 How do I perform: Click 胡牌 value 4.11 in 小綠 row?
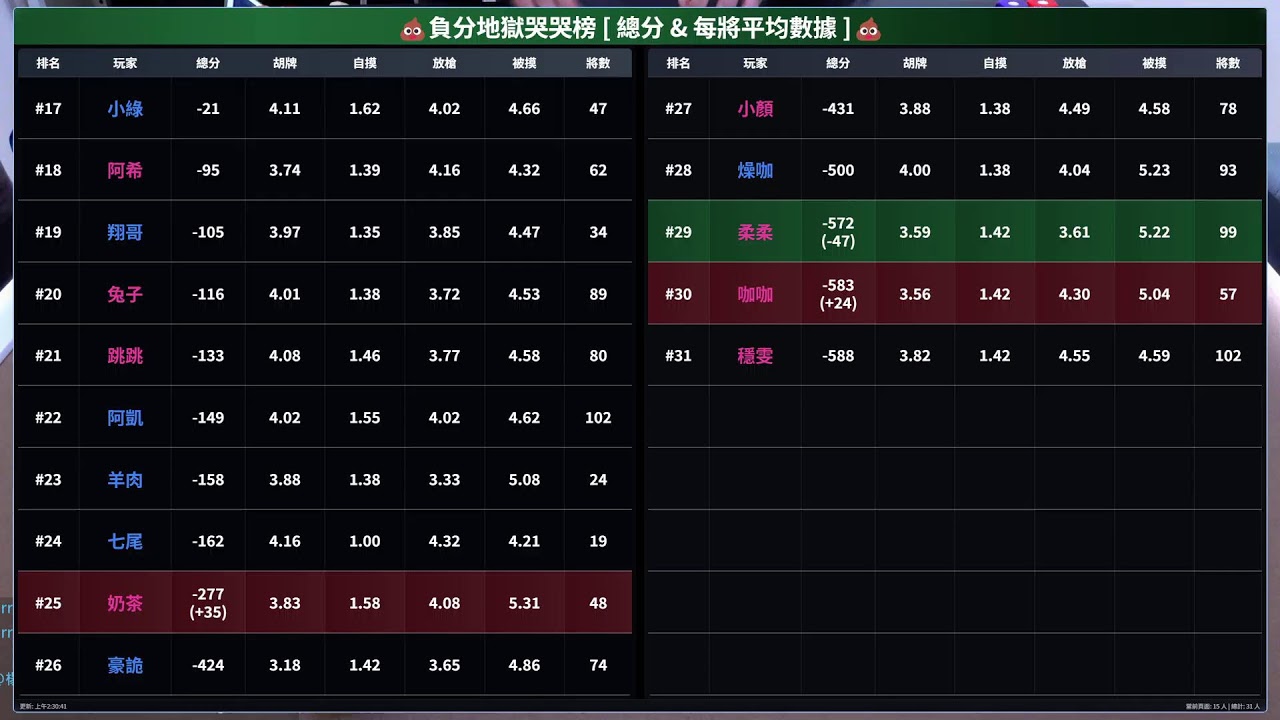[285, 108]
